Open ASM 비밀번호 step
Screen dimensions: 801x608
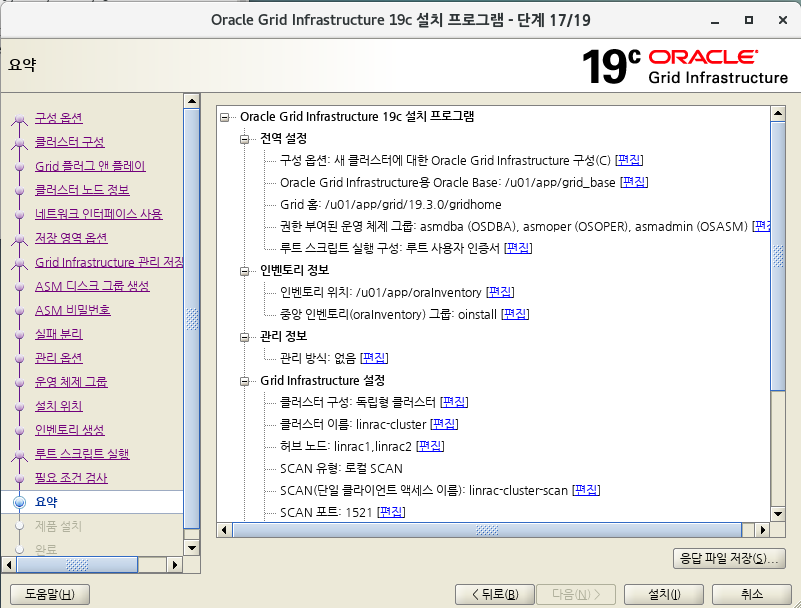pos(73,310)
